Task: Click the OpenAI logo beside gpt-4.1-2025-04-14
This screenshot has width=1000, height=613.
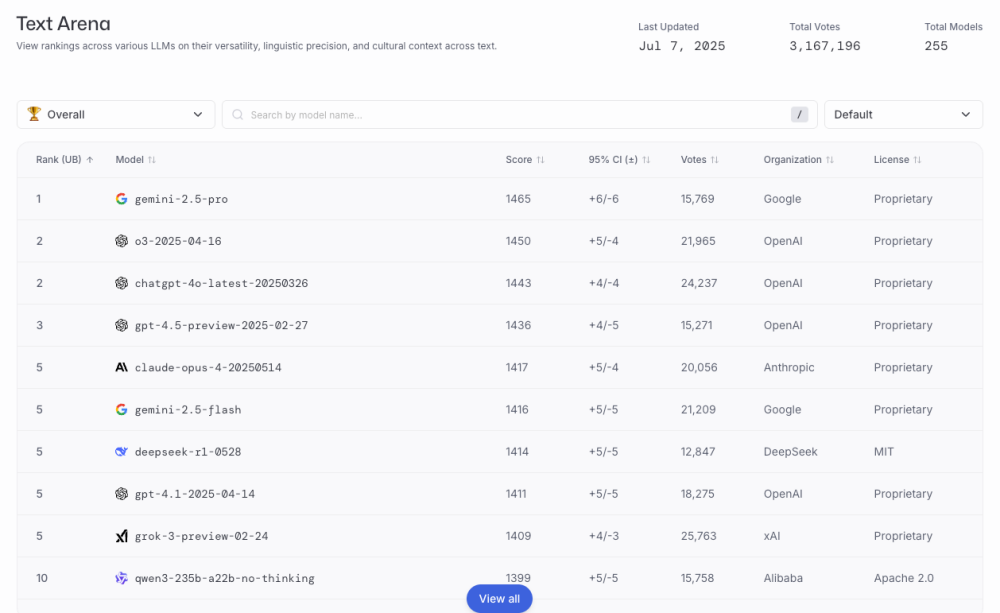Action: coord(121,494)
